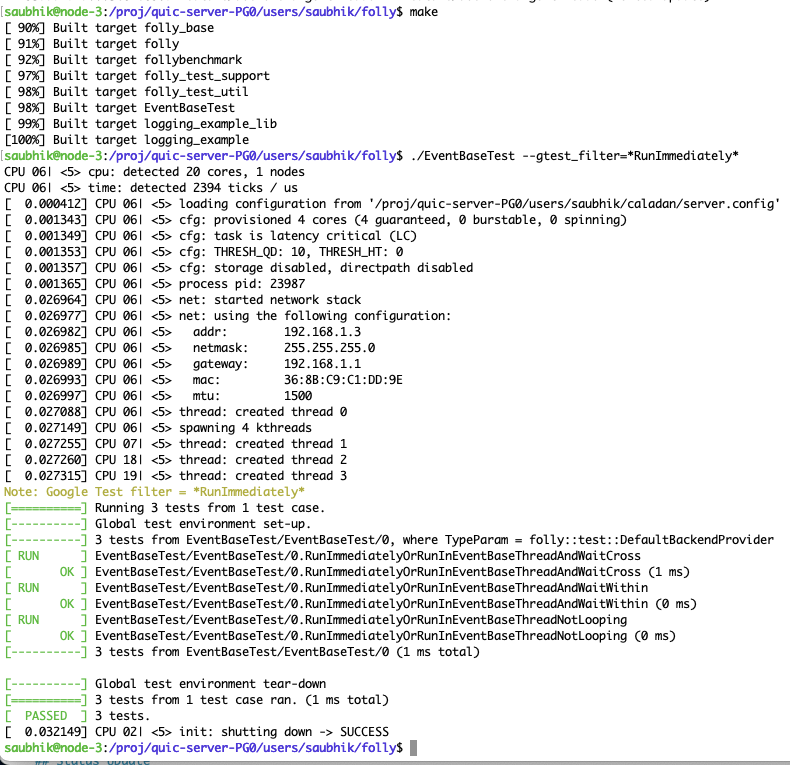Select the gateway value 192.168.1.1

[x=322, y=364]
